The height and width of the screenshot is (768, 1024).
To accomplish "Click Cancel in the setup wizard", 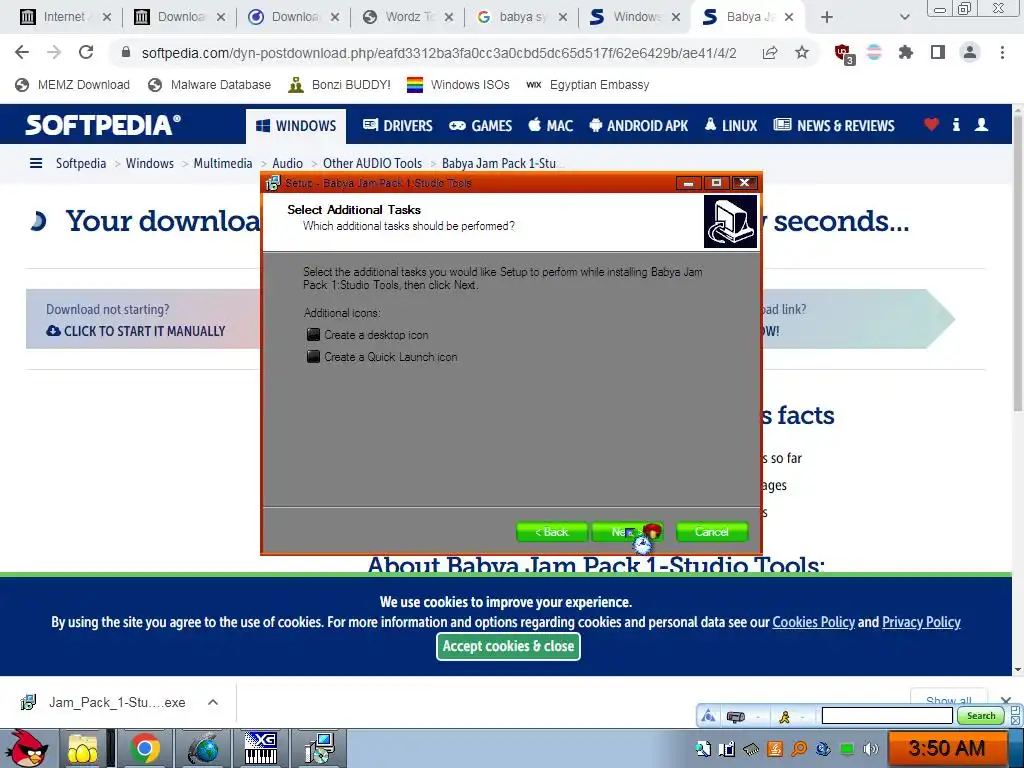I will coord(712,532).
